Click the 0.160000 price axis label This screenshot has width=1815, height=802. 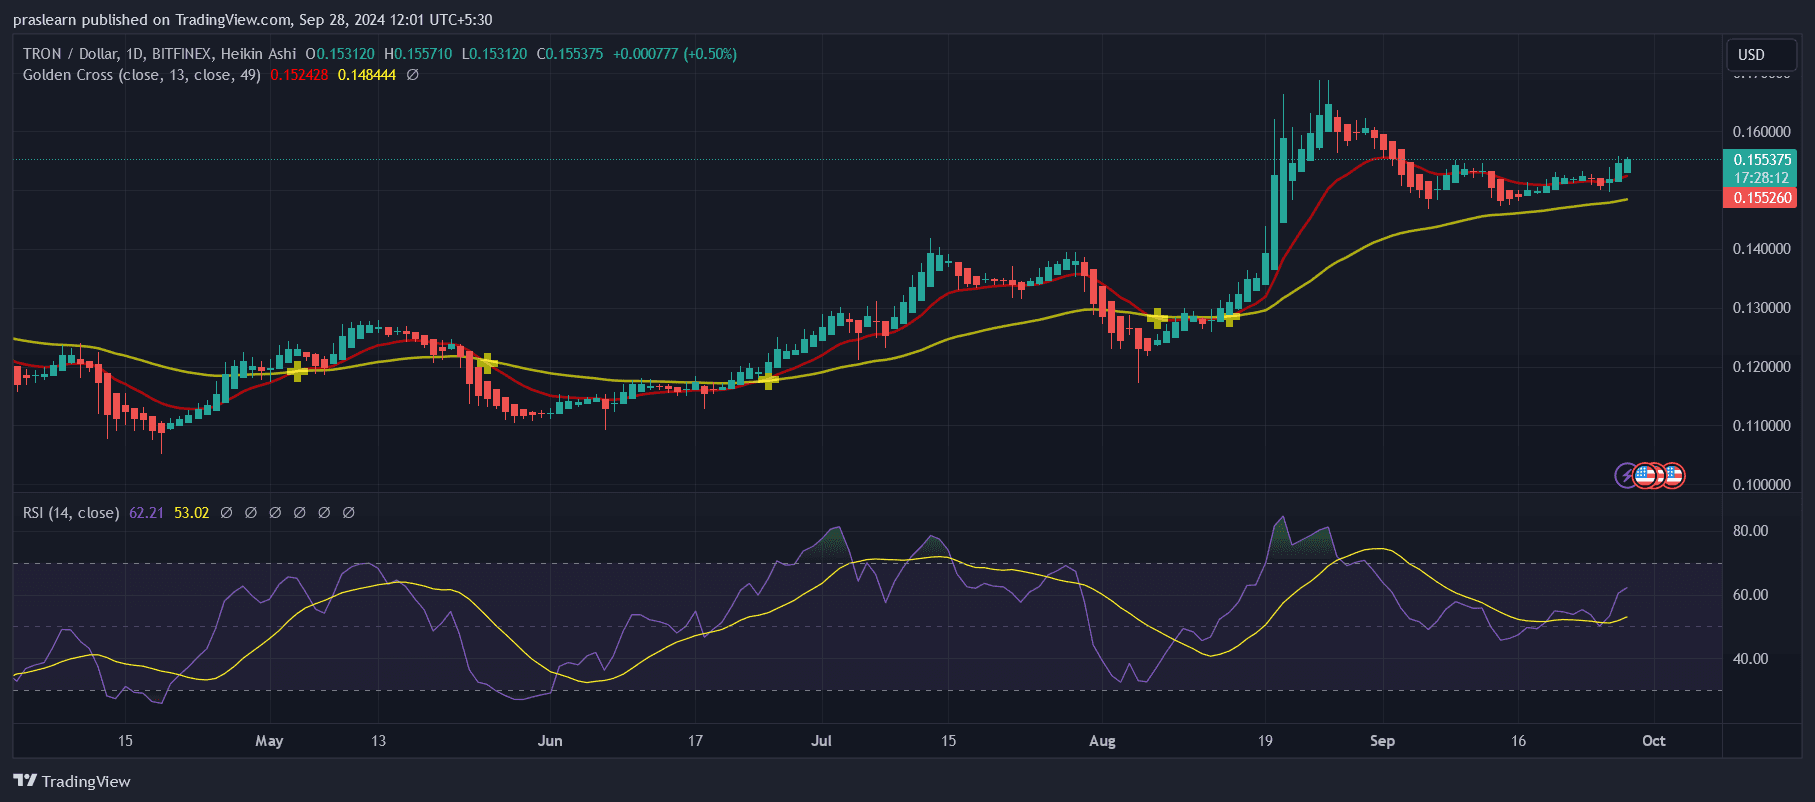coord(1761,132)
